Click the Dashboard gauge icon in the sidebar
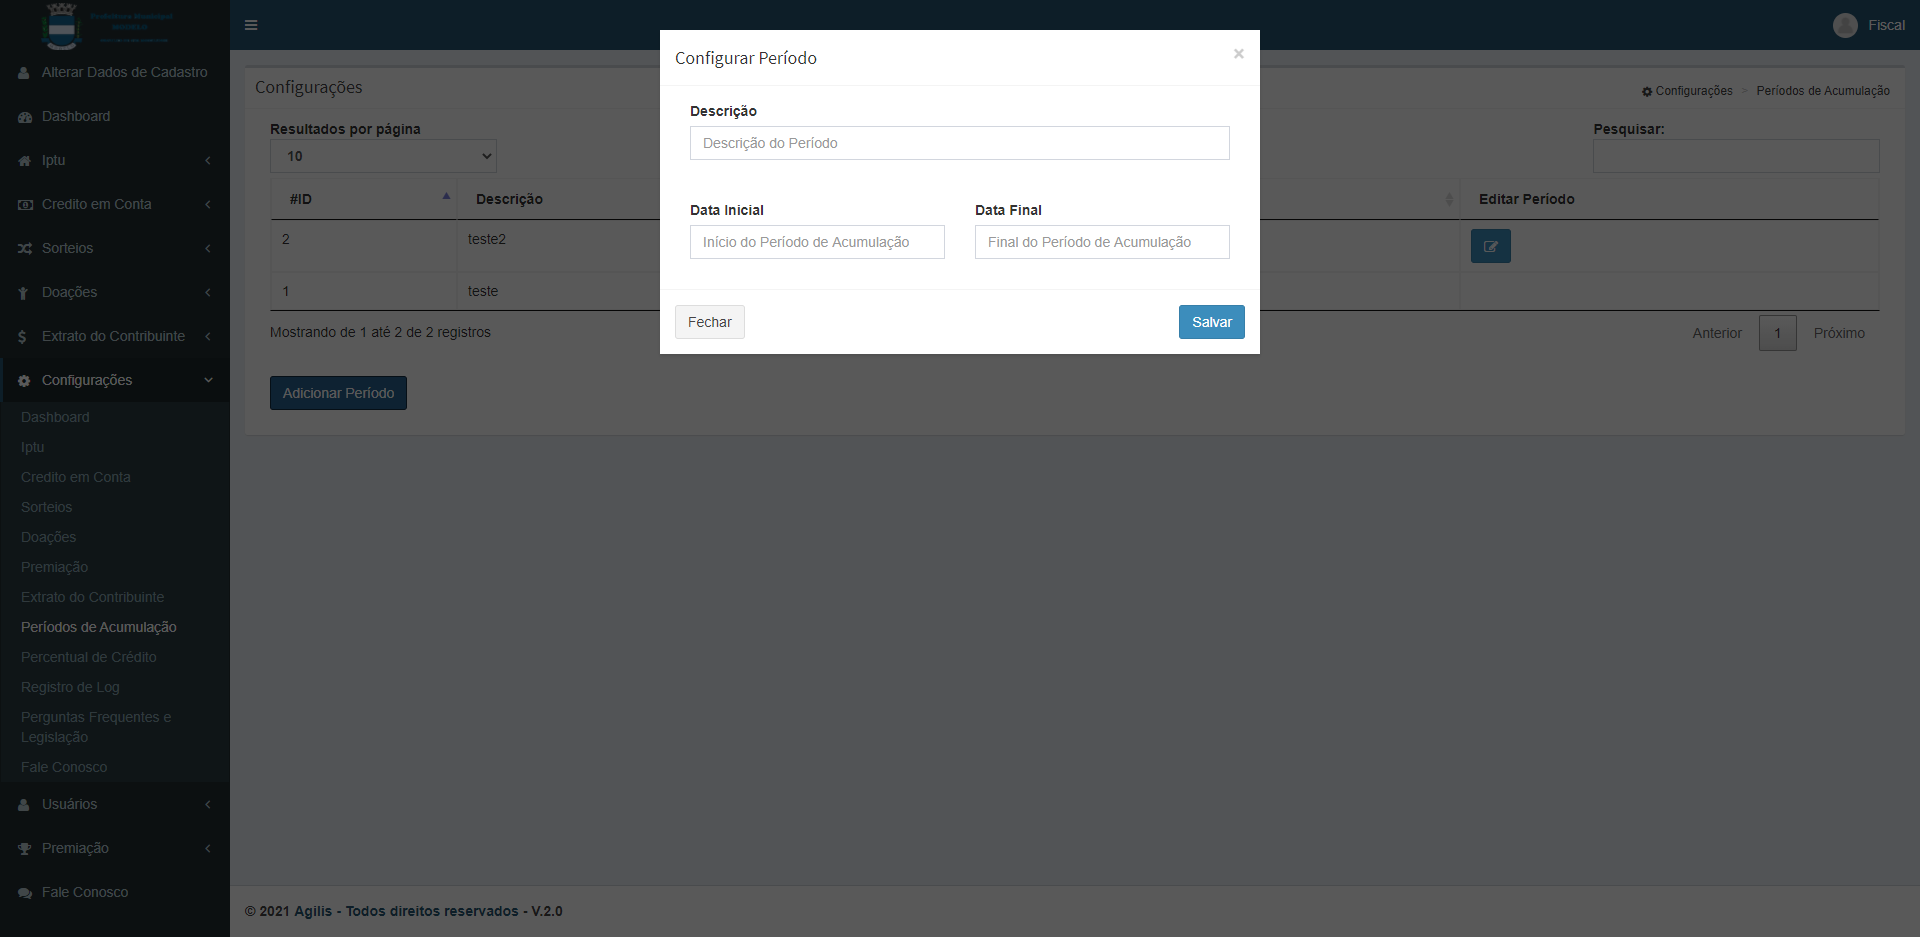 [x=25, y=117]
